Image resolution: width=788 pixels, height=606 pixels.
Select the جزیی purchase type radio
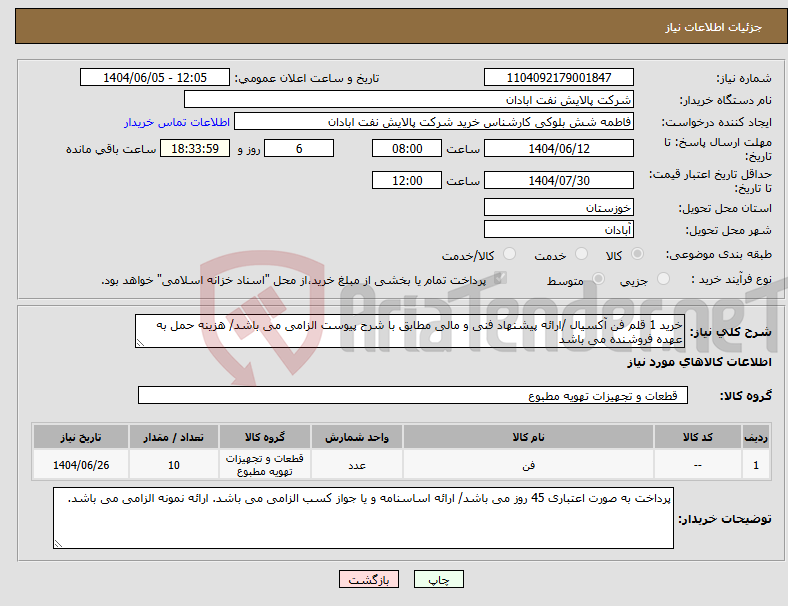point(663,279)
